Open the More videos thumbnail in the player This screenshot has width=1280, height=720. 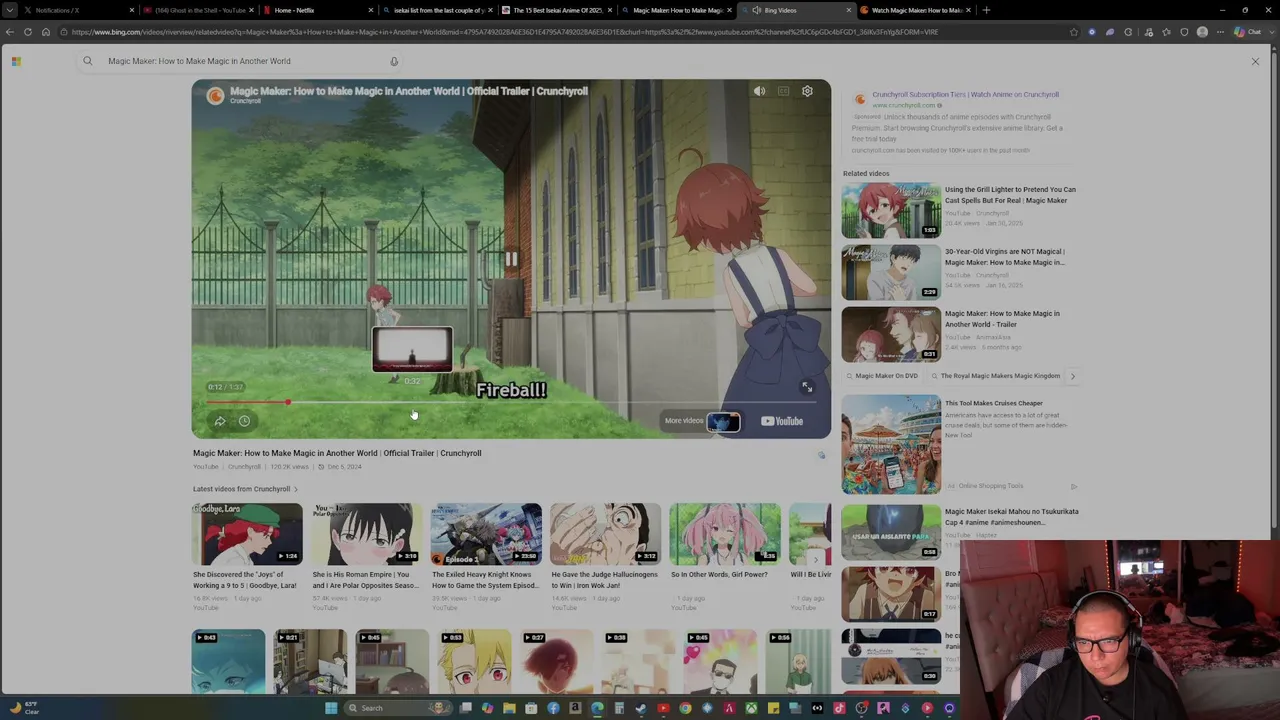point(723,421)
